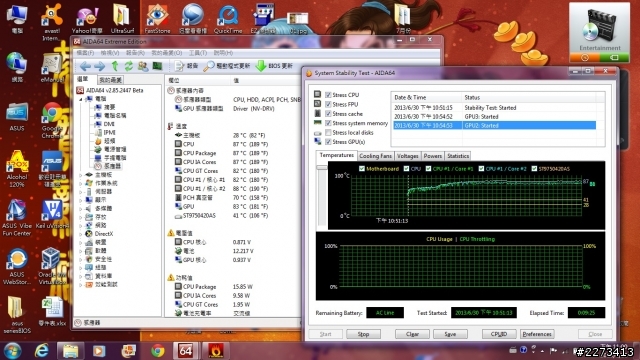
Task: Open Internet Explorer from the taskbar
Action: [41, 351]
